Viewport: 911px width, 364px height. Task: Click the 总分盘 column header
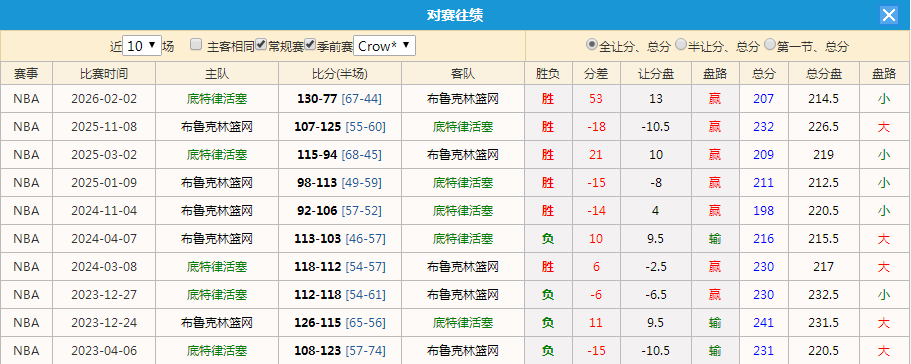coord(824,74)
